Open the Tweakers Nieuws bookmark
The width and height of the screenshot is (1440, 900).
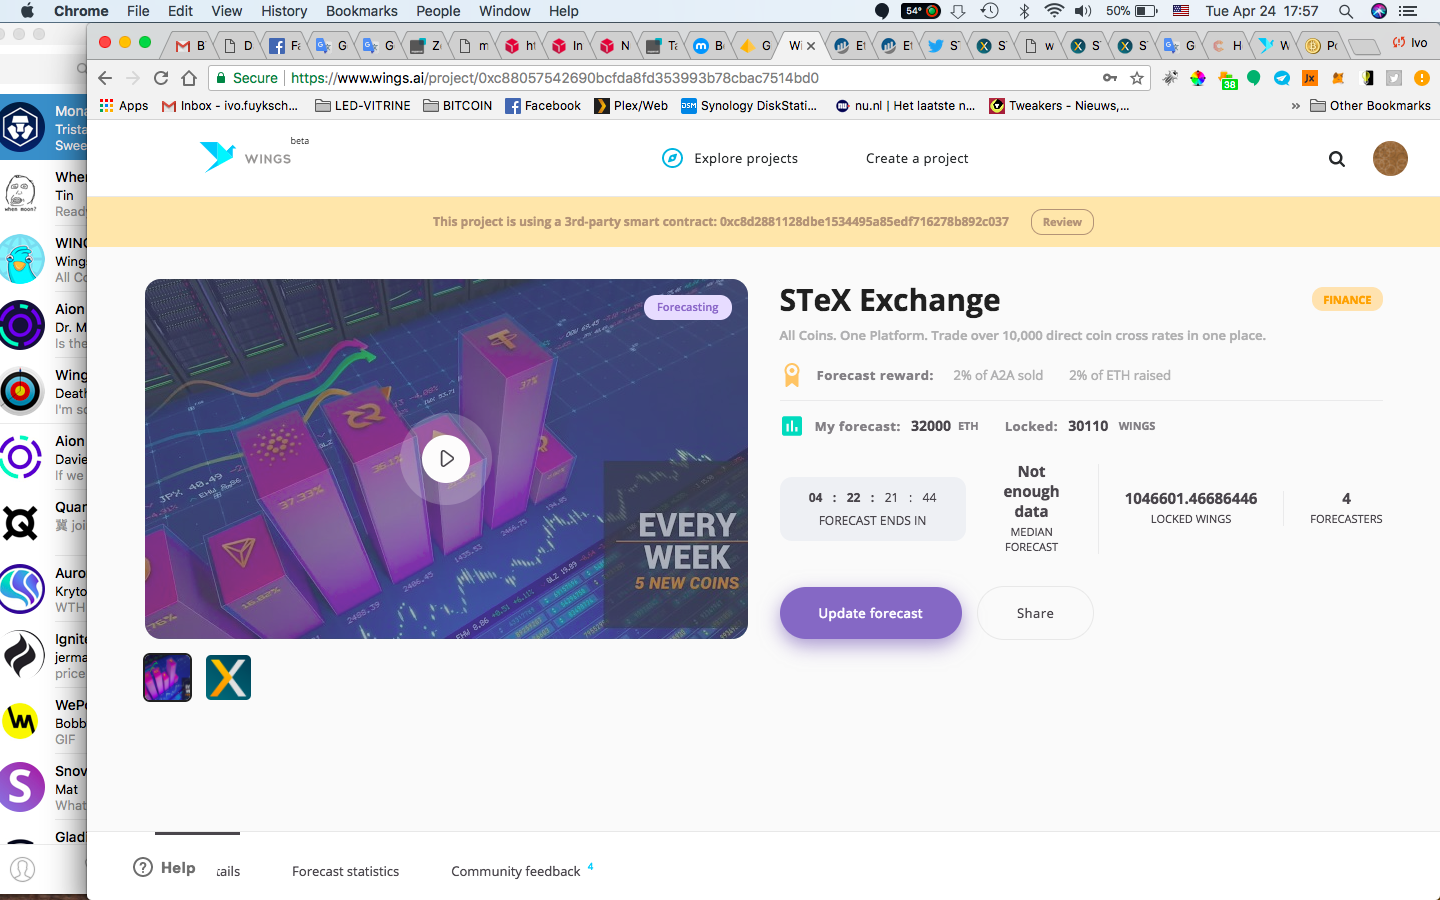coord(1059,106)
